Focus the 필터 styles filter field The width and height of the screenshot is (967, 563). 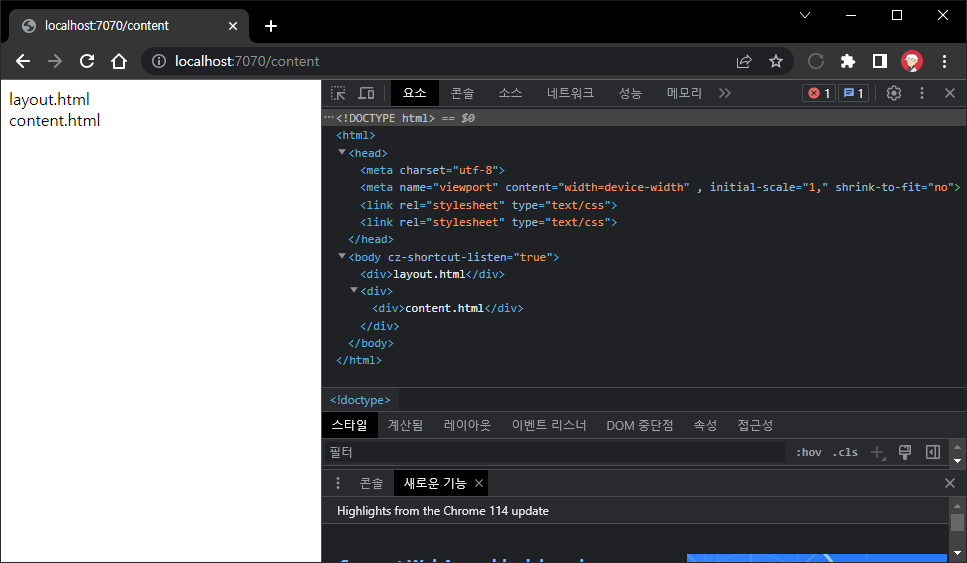click(x=554, y=452)
